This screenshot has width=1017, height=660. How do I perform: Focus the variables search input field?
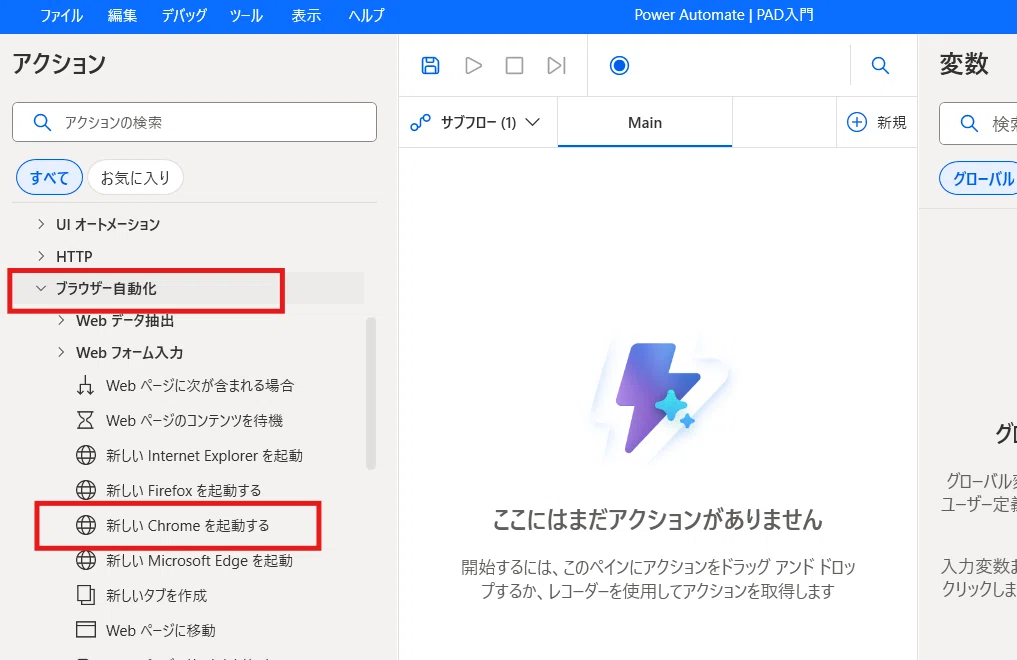click(x=978, y=123)
